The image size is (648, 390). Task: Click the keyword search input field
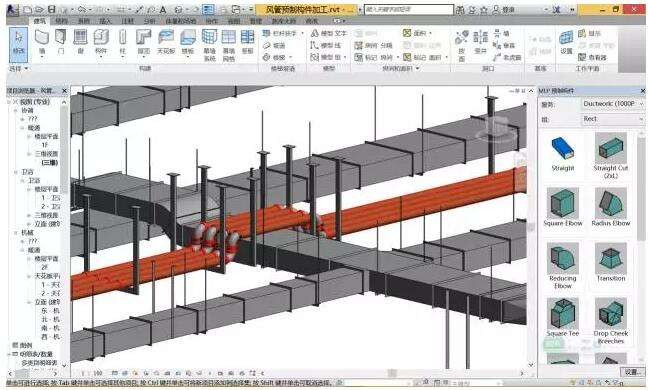coord(408,9)
